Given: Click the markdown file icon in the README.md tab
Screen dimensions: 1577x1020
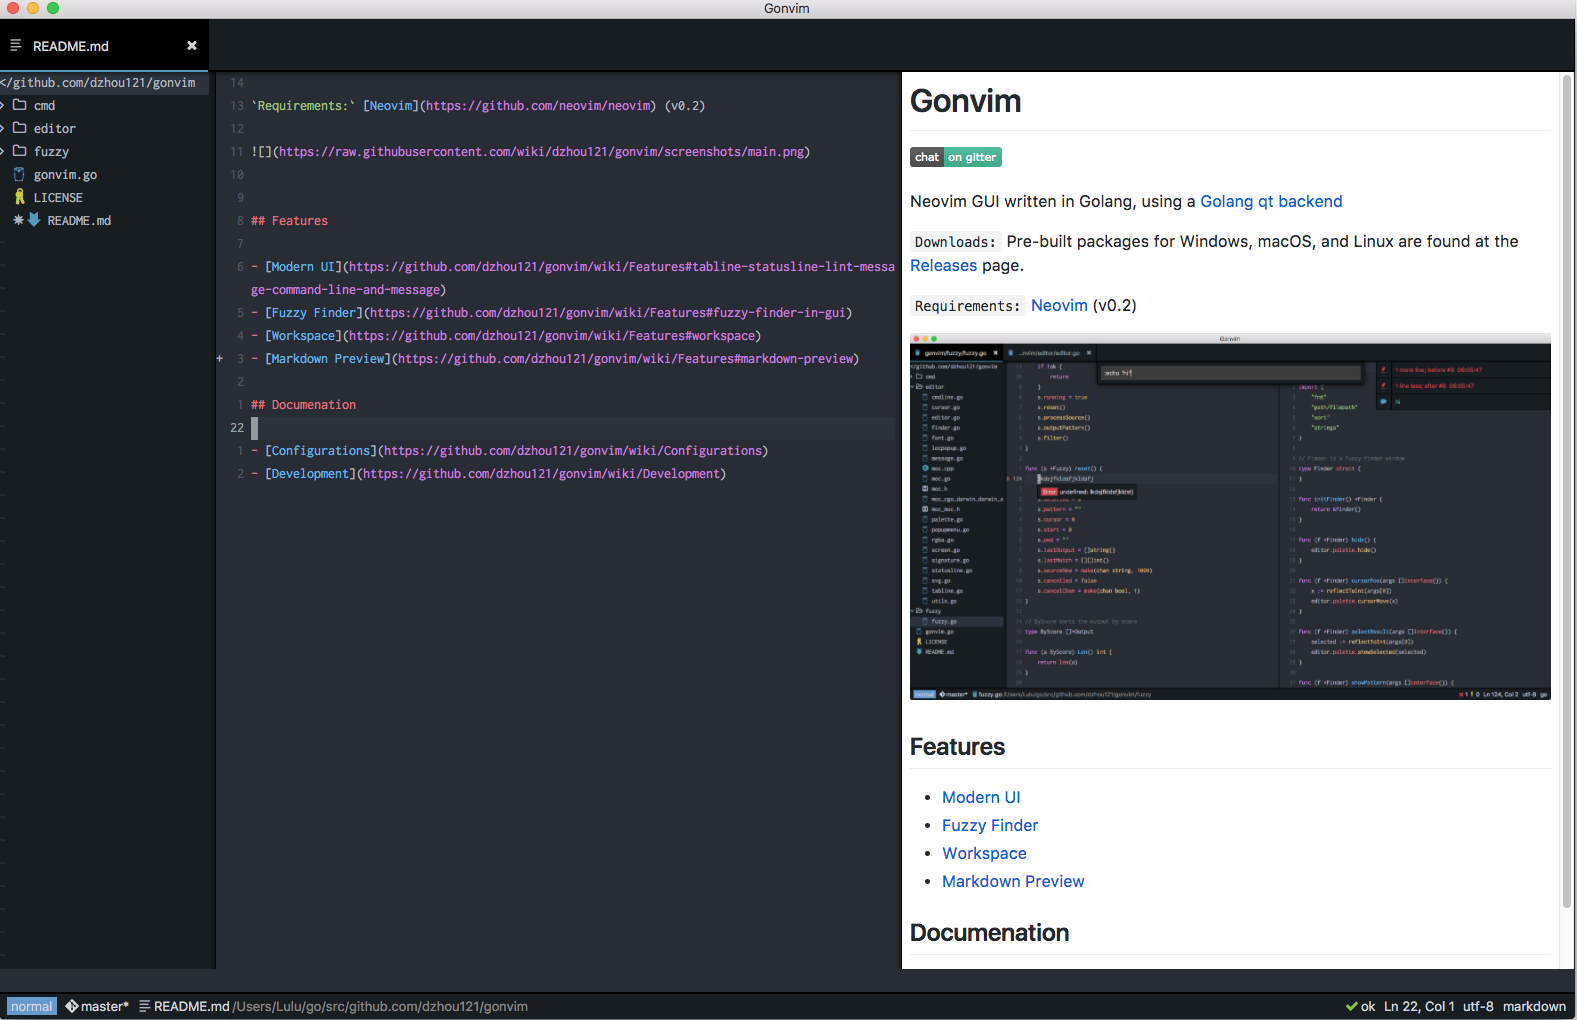Looking at the screenshot, I should pyautogui.click(x=16, y=46).
